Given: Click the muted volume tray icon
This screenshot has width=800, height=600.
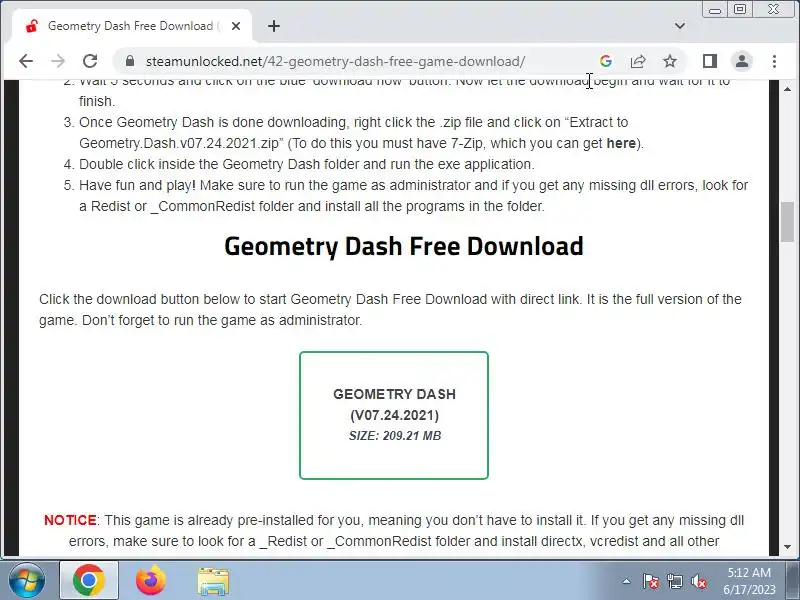Looking at the screenshot, I should 698,581.
